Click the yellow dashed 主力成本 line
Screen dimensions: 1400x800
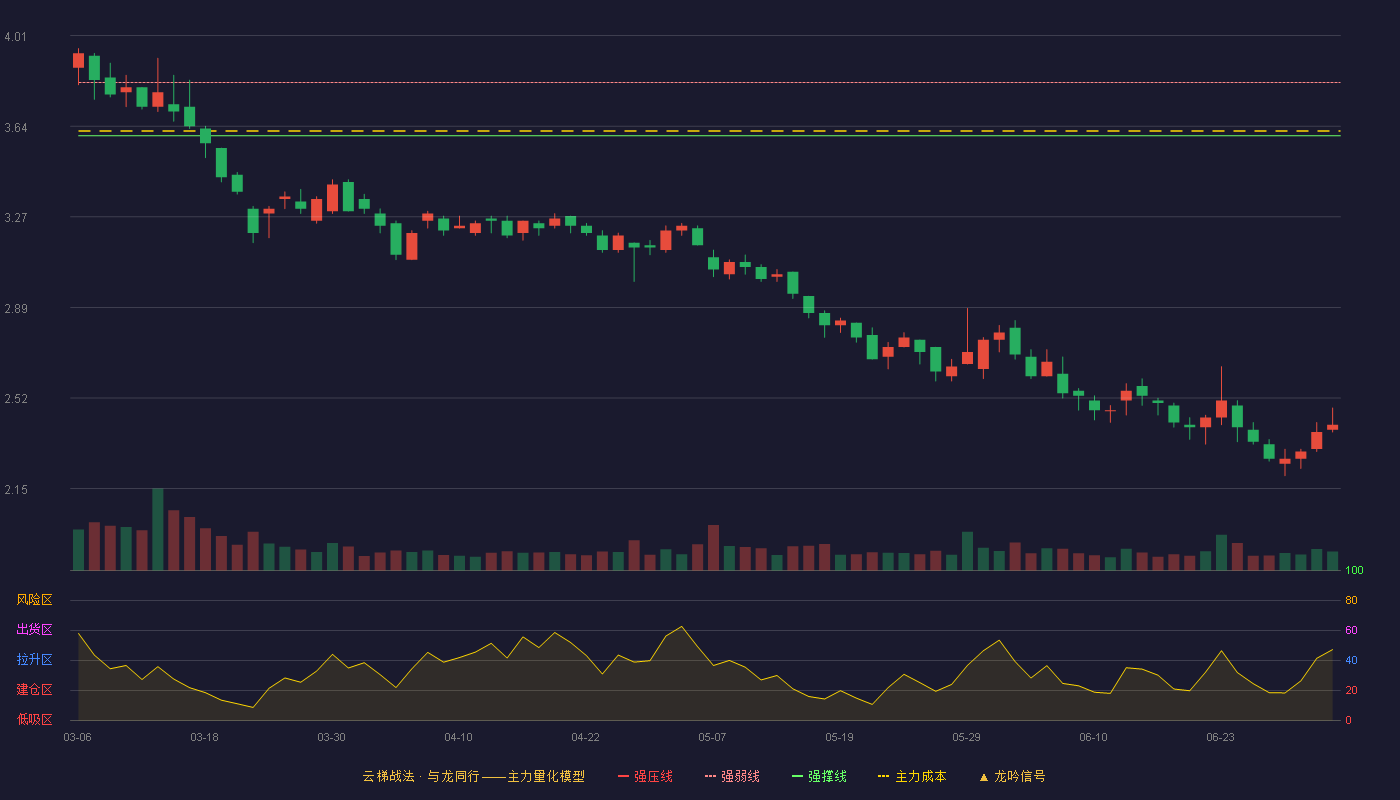[x=709, y=131]
